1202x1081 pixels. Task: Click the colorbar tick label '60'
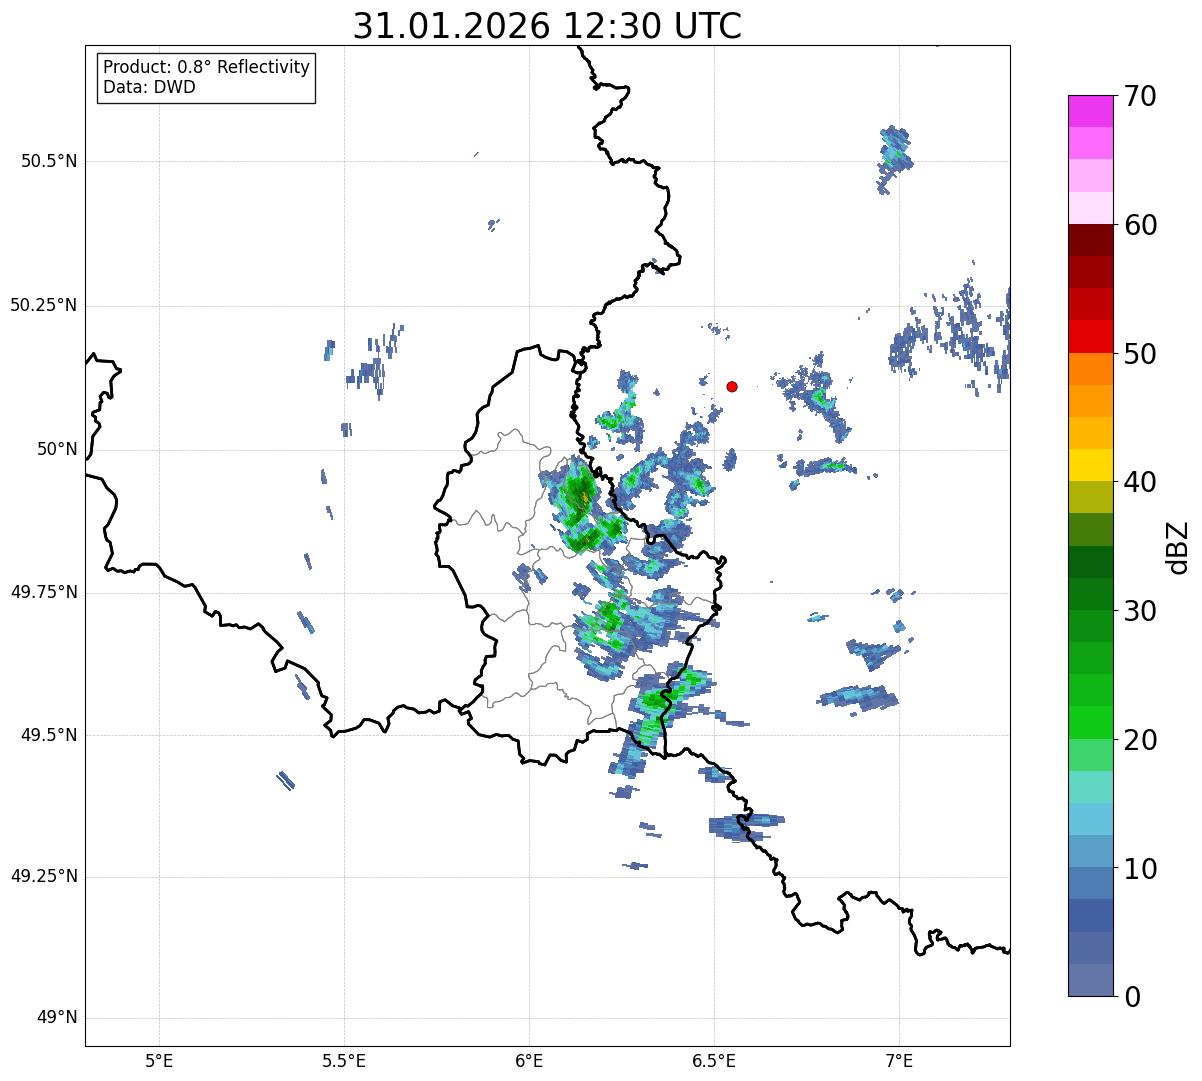coord(1140,225)
